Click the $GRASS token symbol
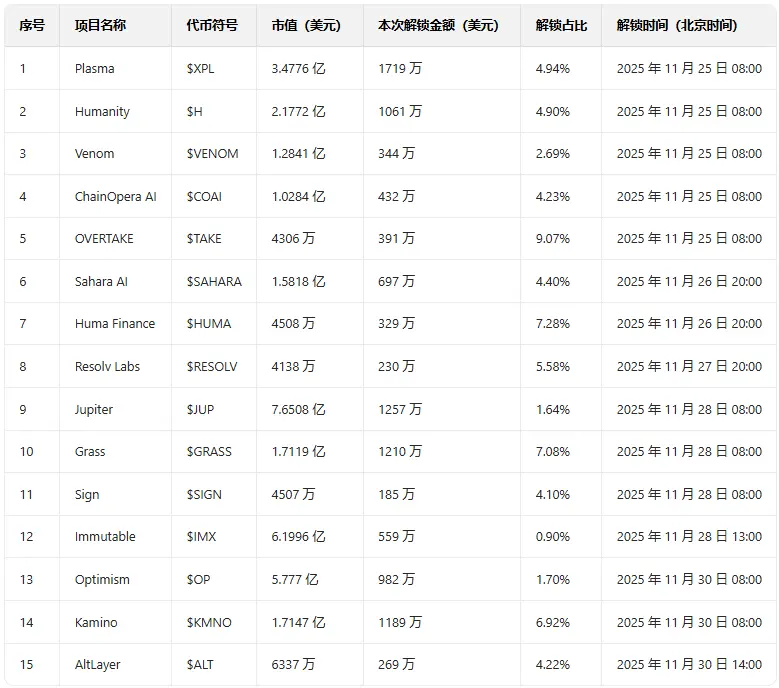The width and height of the screenshot is (779, 688). [x=209, y=452]
